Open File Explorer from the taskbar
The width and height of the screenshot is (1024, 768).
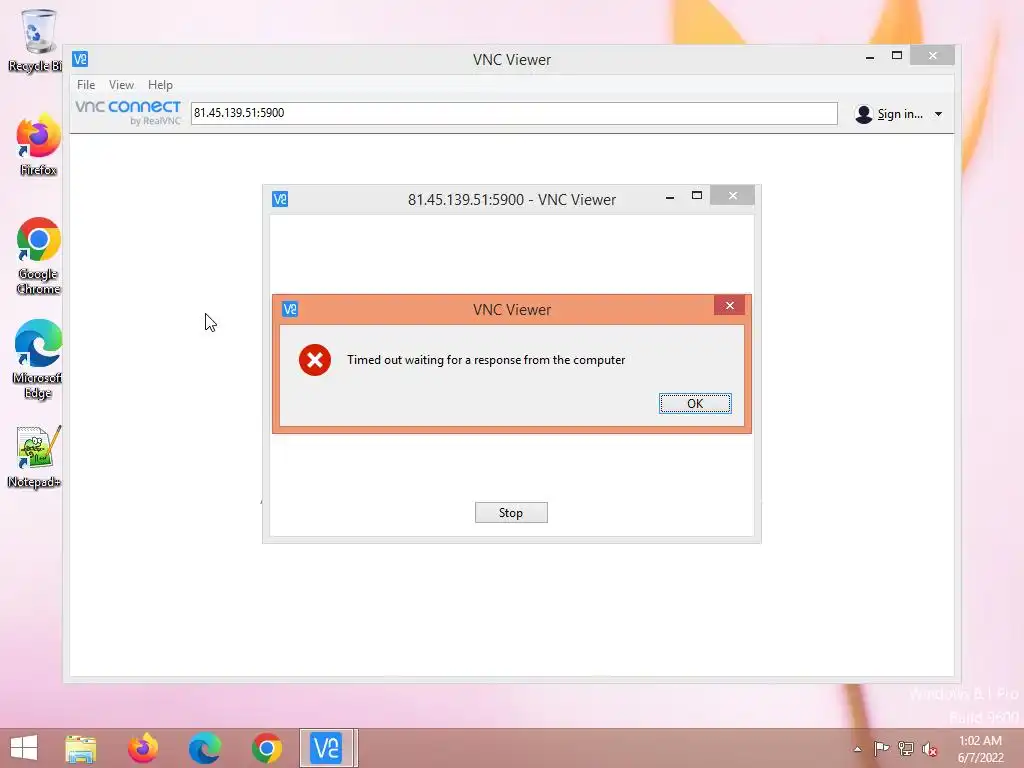coord(81,748)
